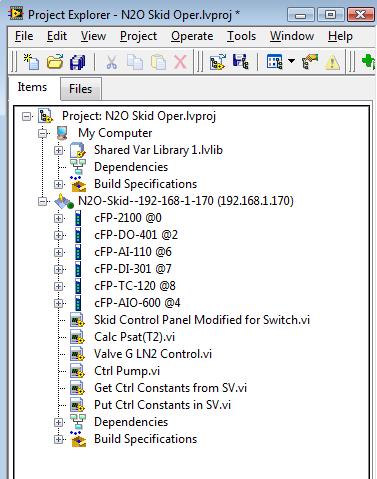
Task: Click the Paste clipboard icon
Action: (158, 62)
